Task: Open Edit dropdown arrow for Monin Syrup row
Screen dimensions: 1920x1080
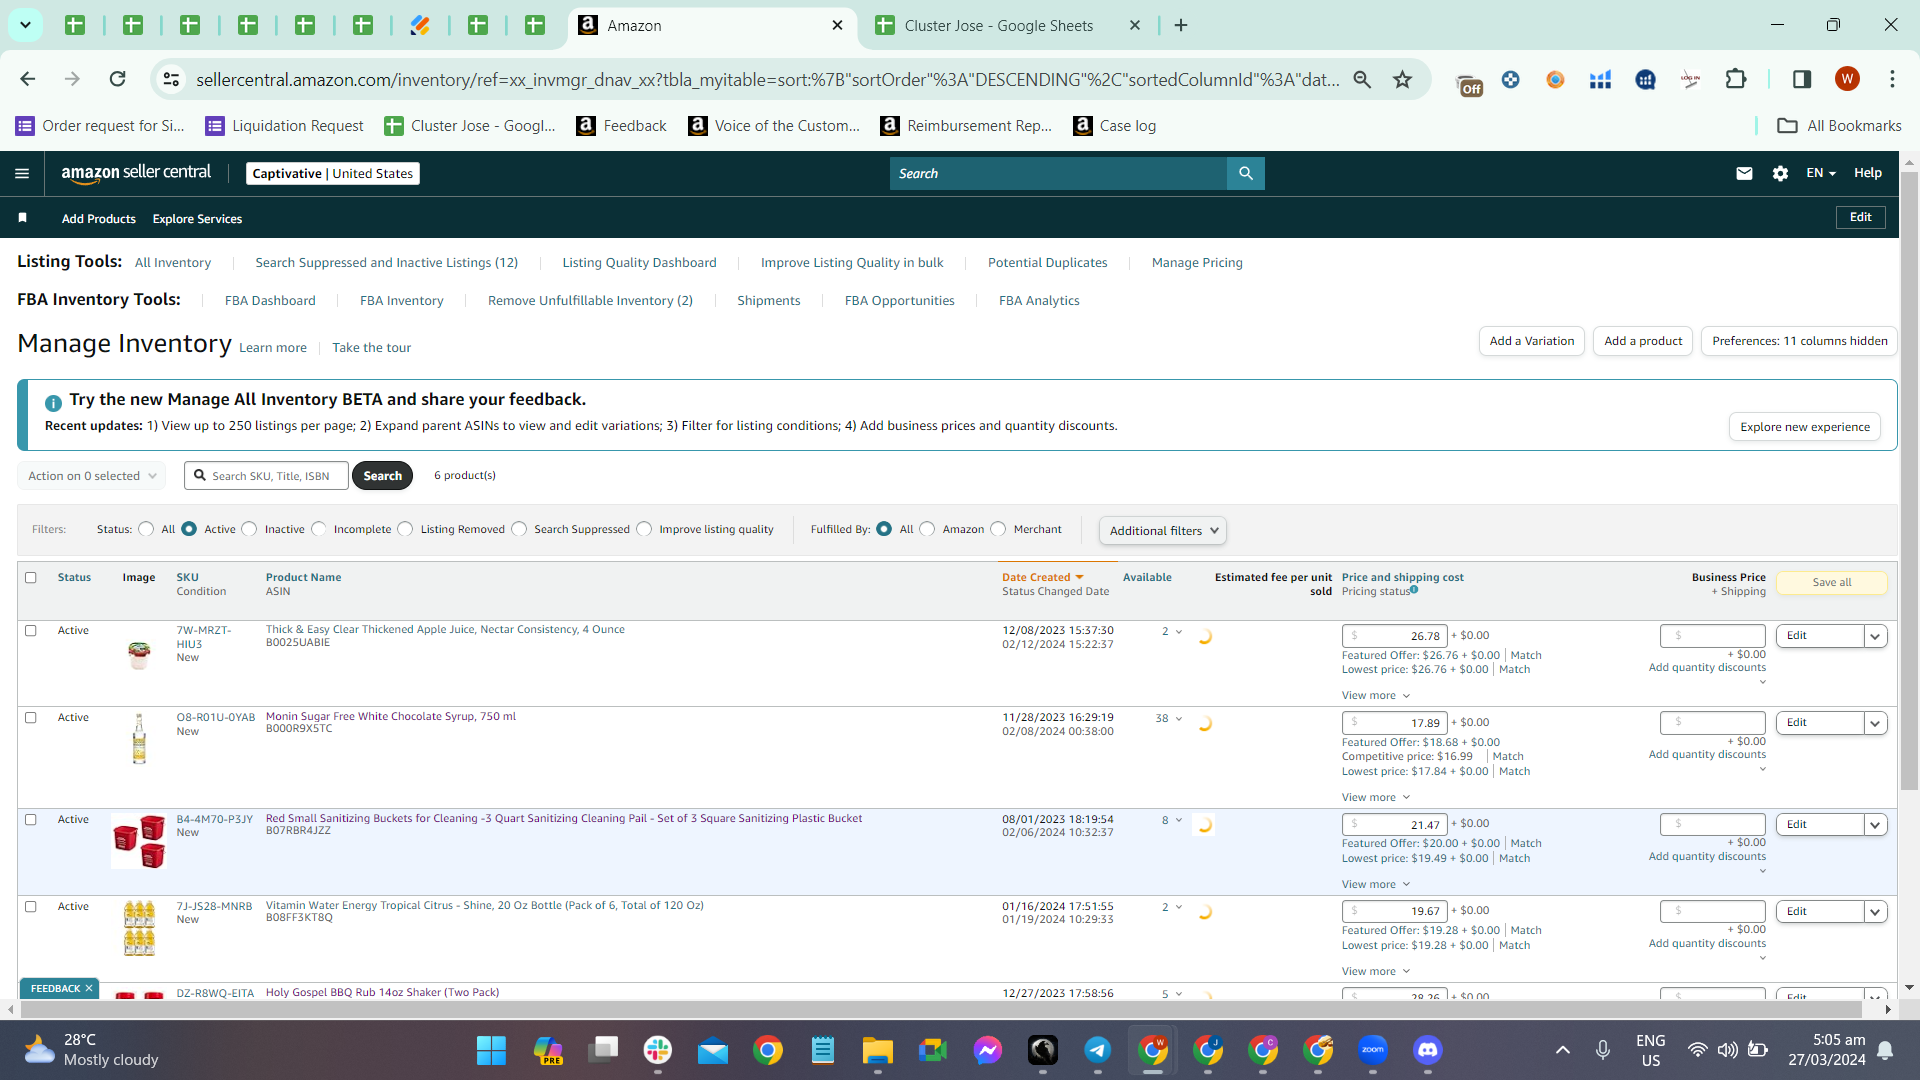Action: (1876, 723)
